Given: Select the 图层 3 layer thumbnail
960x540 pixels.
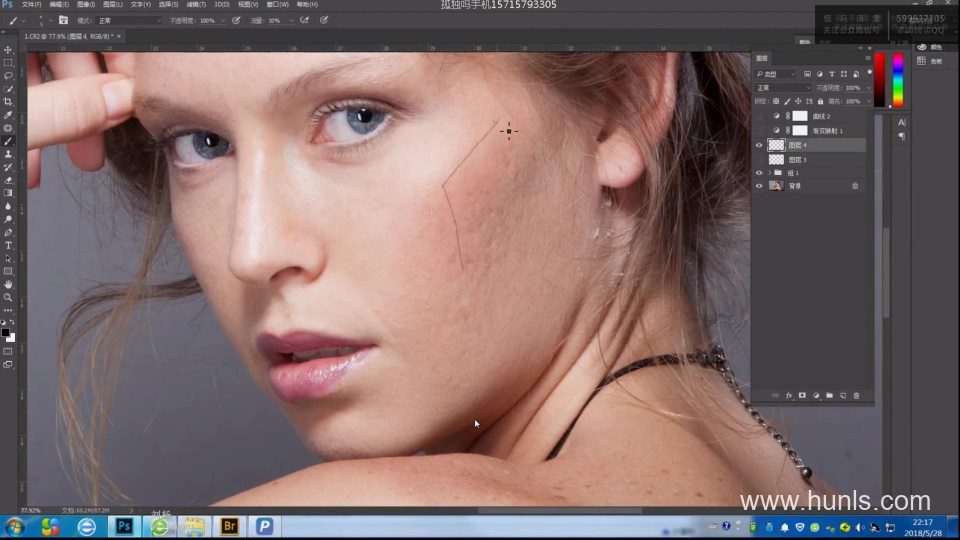Looking at the screenshot, I should tap(775, 159).
